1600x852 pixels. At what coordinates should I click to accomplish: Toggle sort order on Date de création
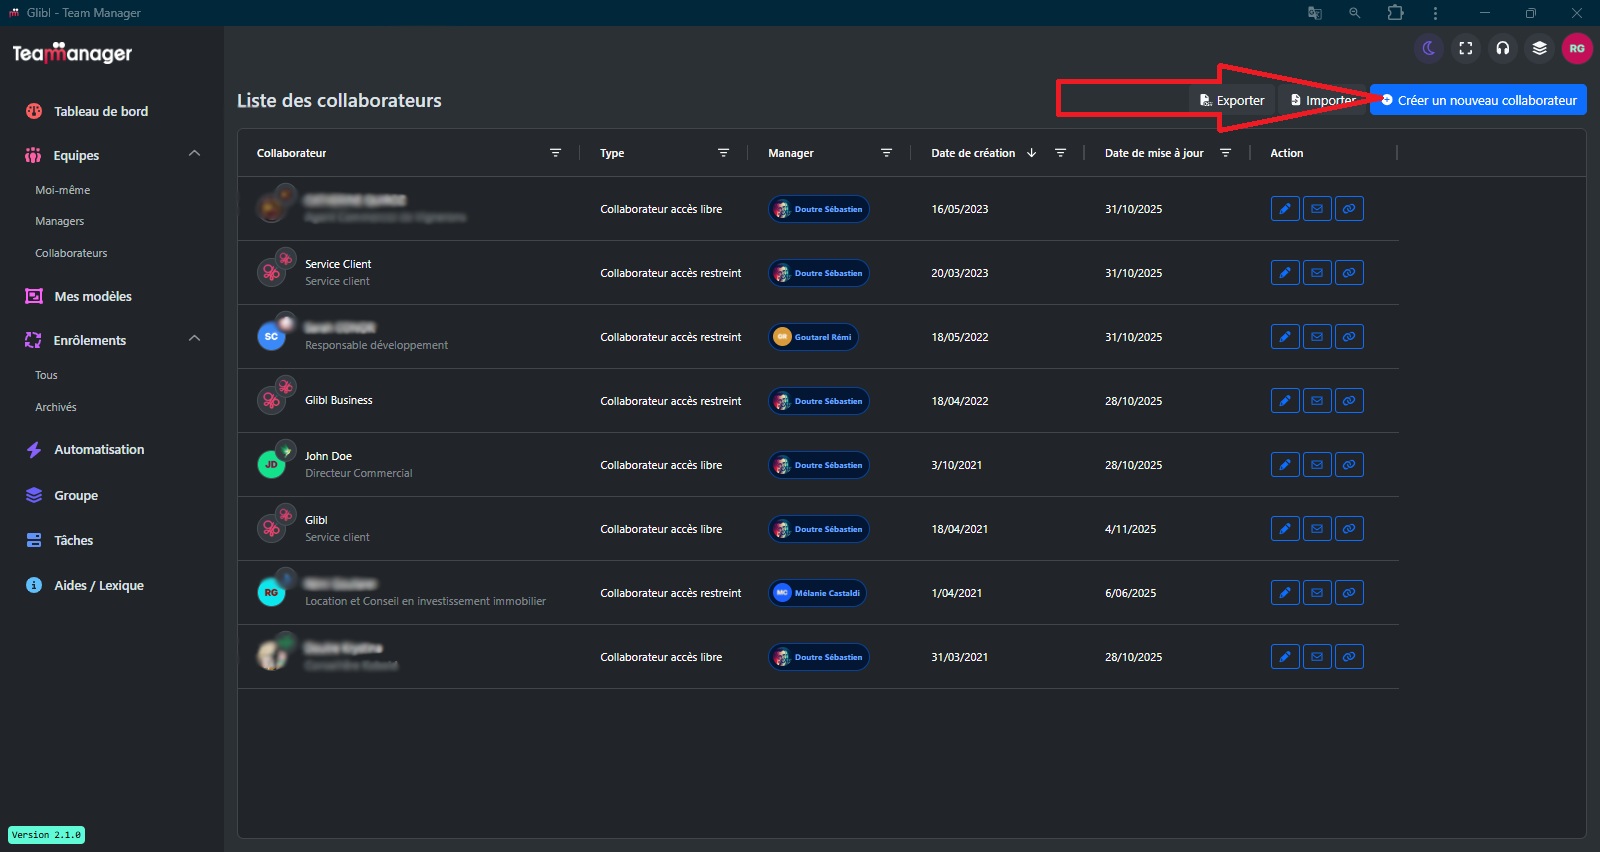pos(1031,153)
